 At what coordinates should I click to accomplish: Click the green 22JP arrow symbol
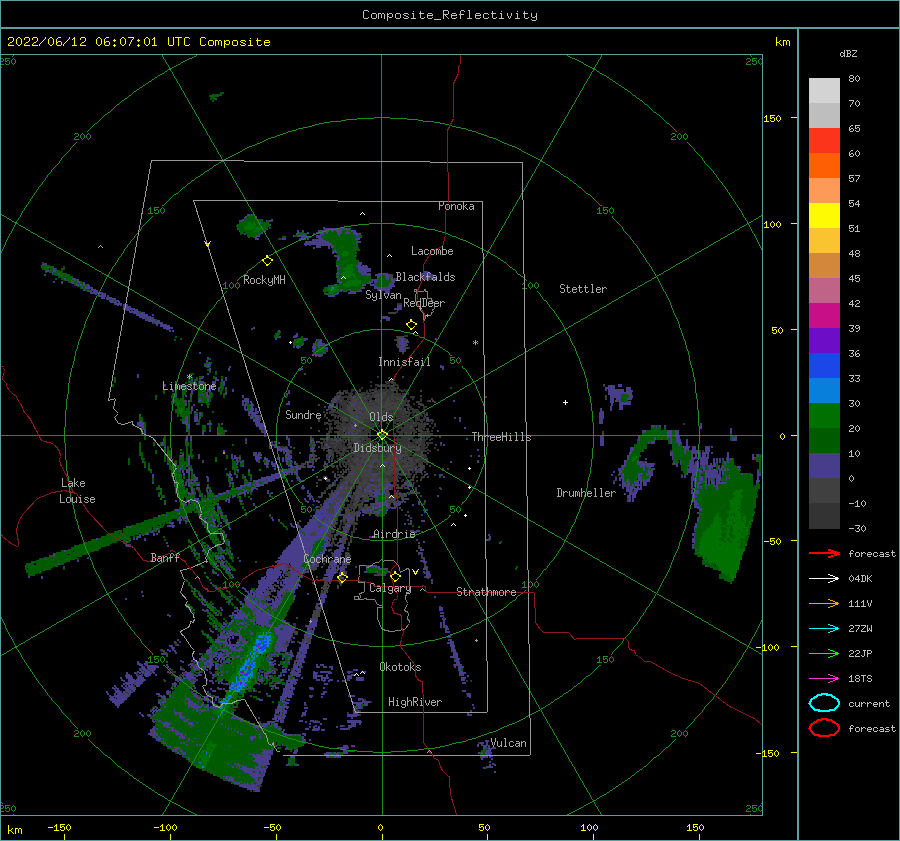coord(824,653)
